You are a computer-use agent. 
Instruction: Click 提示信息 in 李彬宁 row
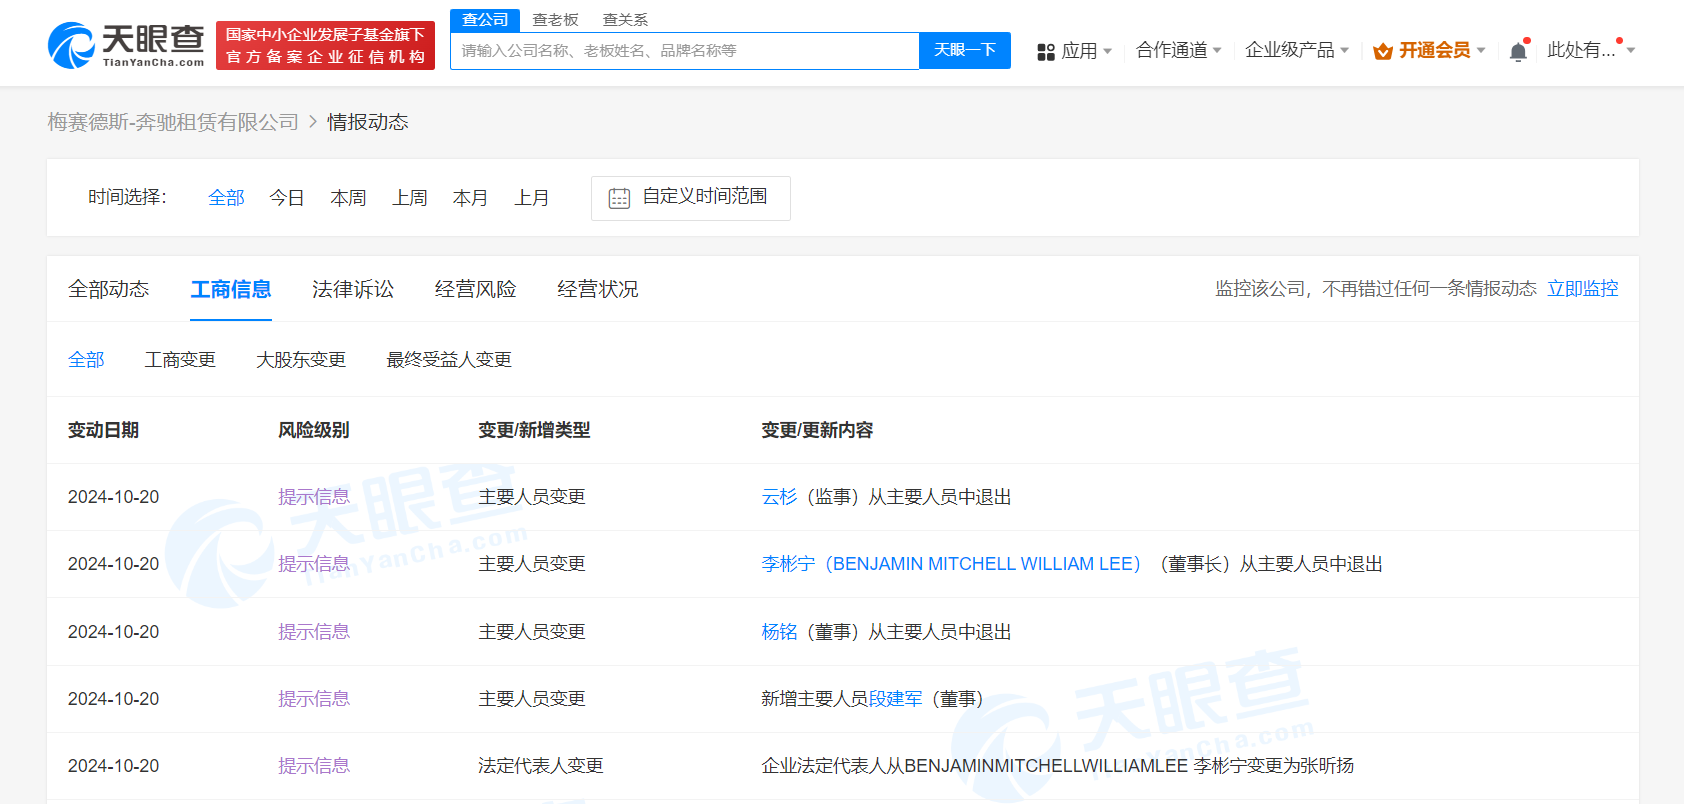pyautogui.click(x=314, y=564)
